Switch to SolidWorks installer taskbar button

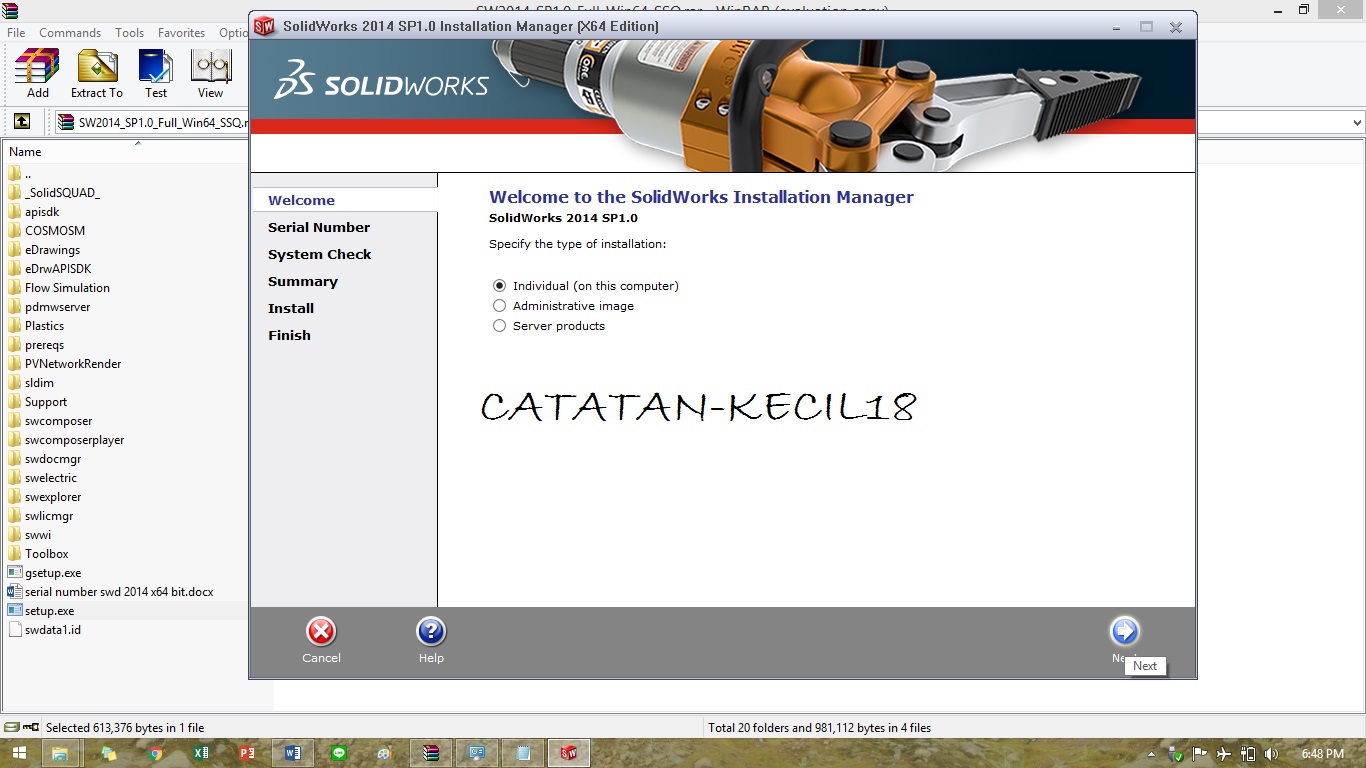569,753
